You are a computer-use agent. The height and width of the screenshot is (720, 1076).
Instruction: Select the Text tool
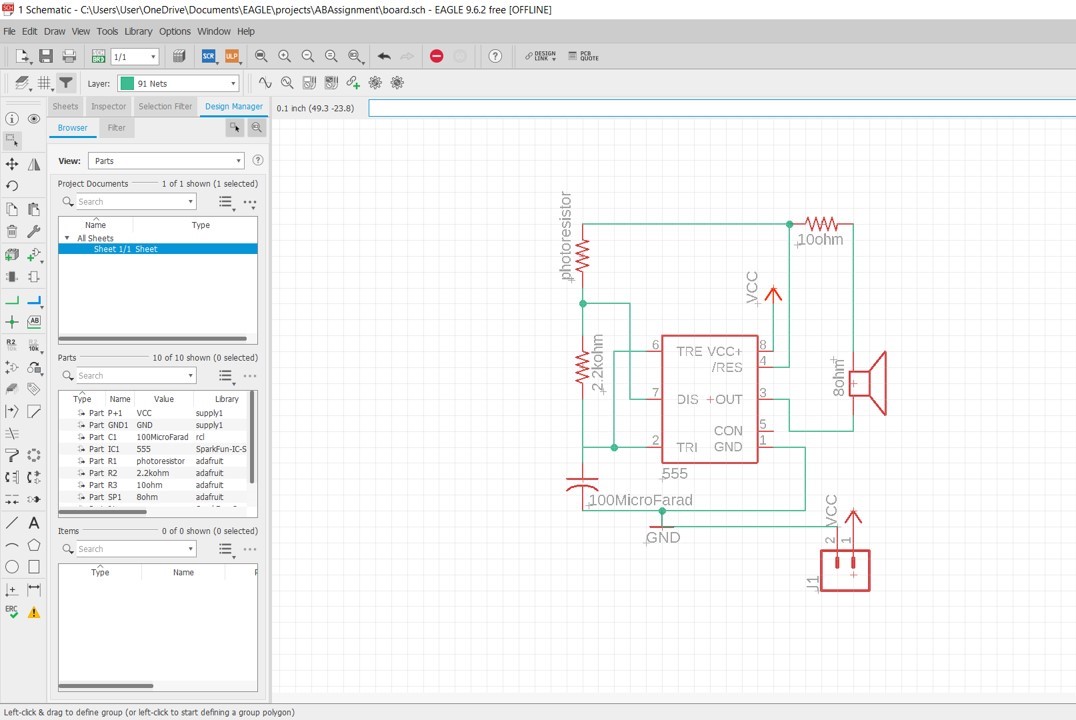pyautogui.click(x=34, y=523)
